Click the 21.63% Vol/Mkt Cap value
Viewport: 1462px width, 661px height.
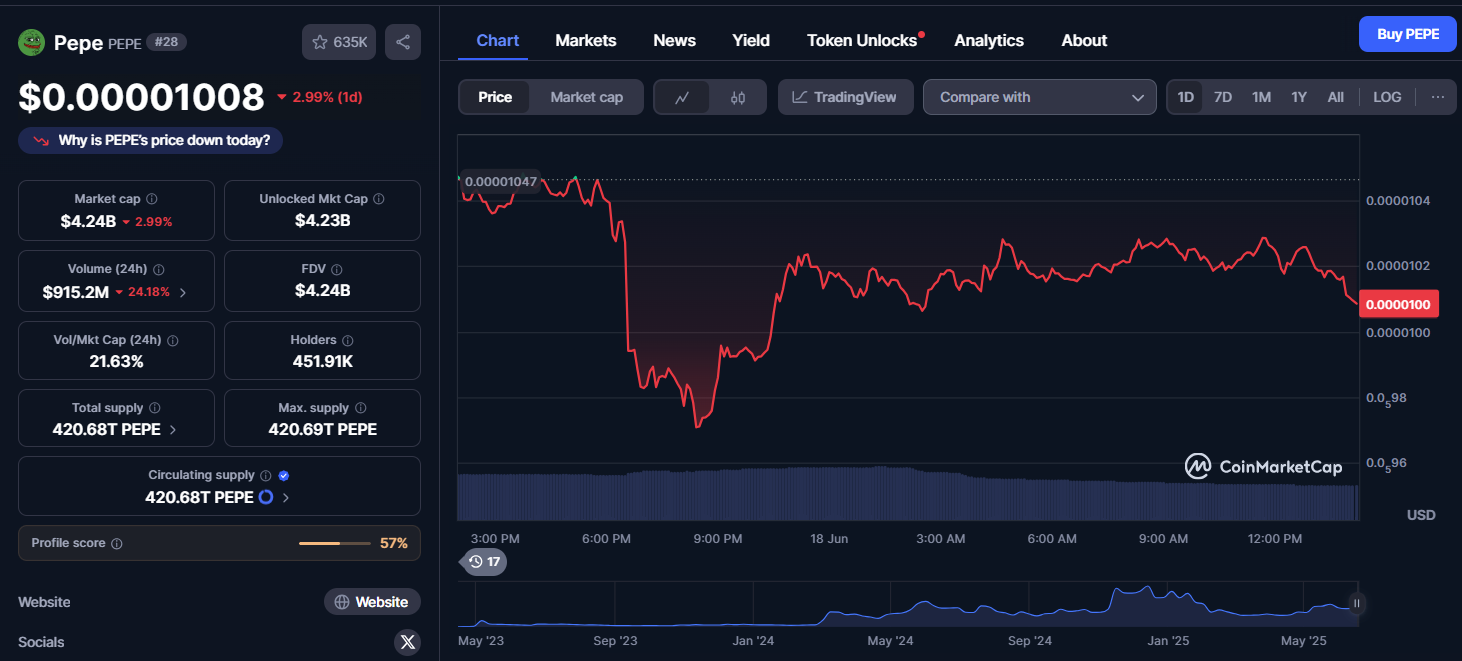[x=116, y=361]
